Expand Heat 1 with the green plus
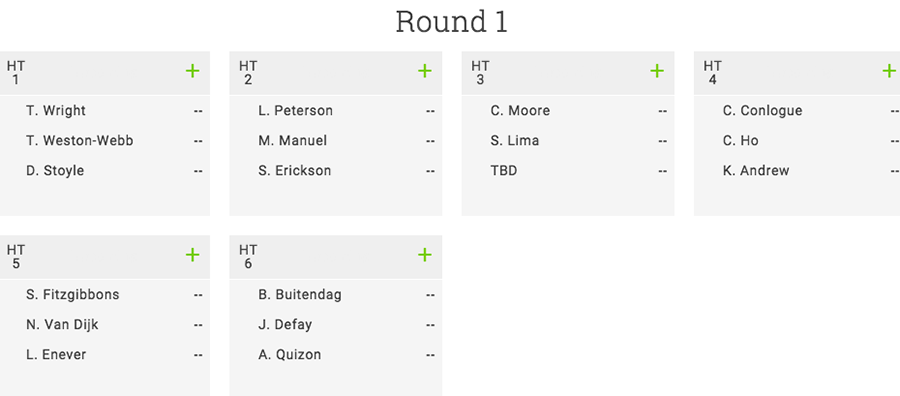This screenshot has width=900, height=396. 192,71
